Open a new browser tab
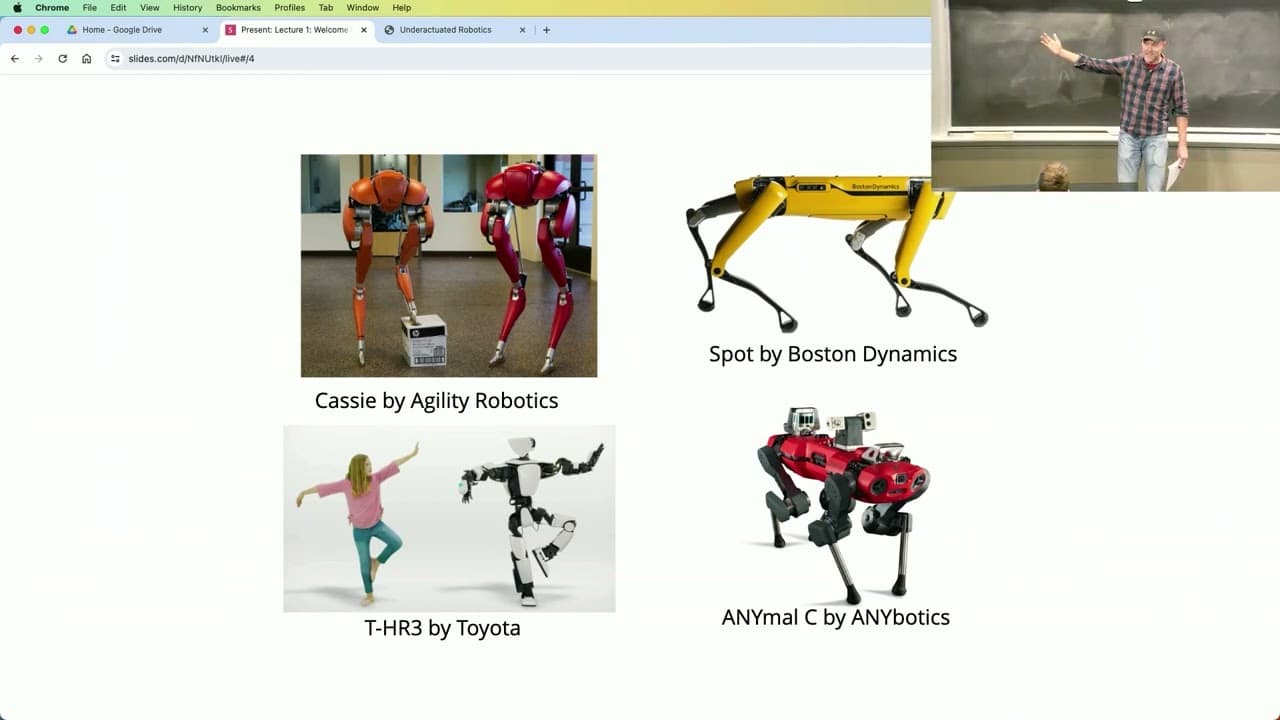This screenshot has width=1280, height=720. point(546,30)
